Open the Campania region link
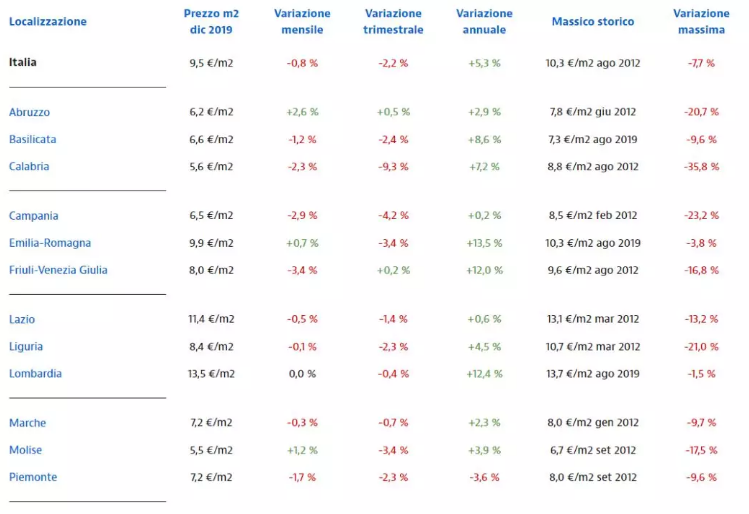 [x=34, y=216]
